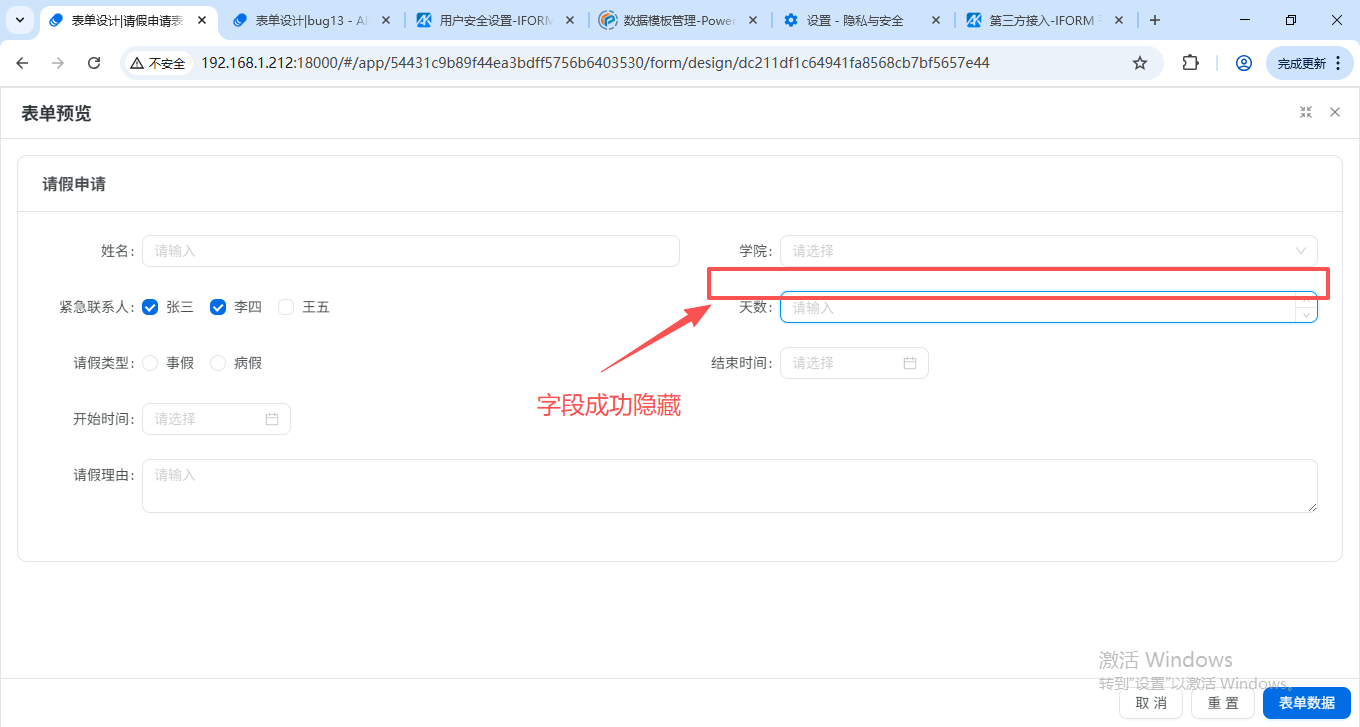Click the 重置 button
The image size is (1360, 727).
point(1223,703)
